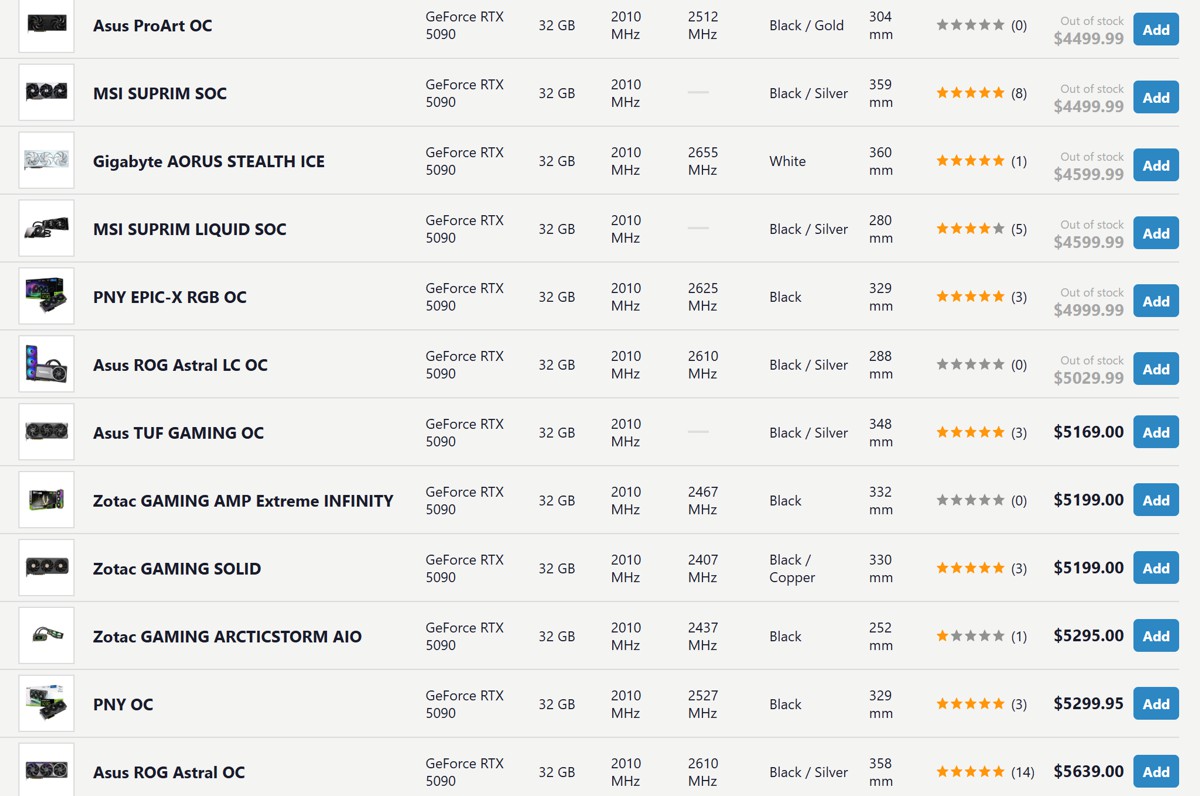The image size is (1200, 796).
Task: Open the Asus ProArt OC product link
Action: tap(153, 25)
